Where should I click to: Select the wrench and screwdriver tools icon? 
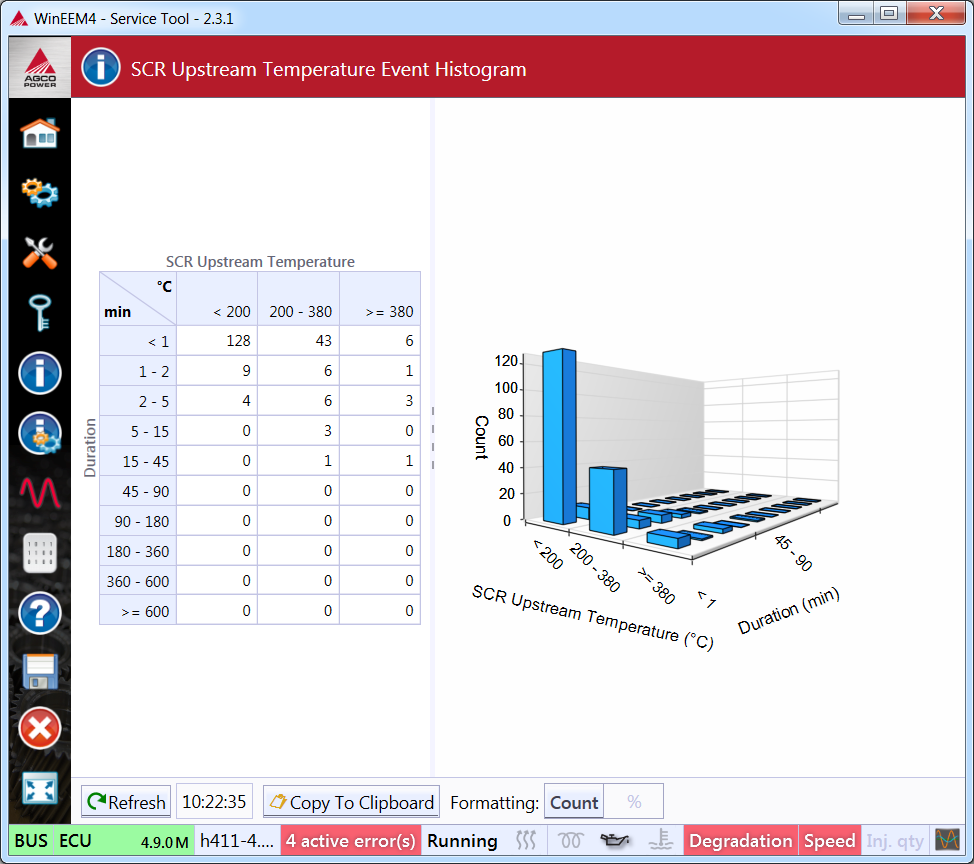tap(40, 252)
